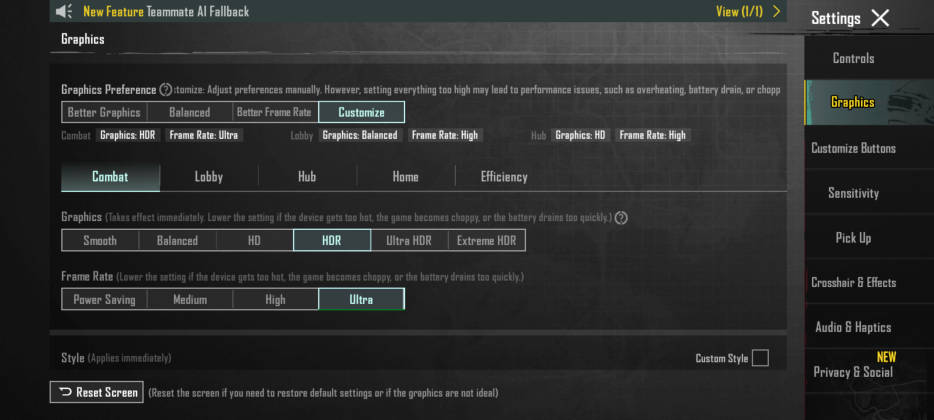Choose Better Frame Rate preference
This screenshot has width=934, height=420.
click(275, 112)
